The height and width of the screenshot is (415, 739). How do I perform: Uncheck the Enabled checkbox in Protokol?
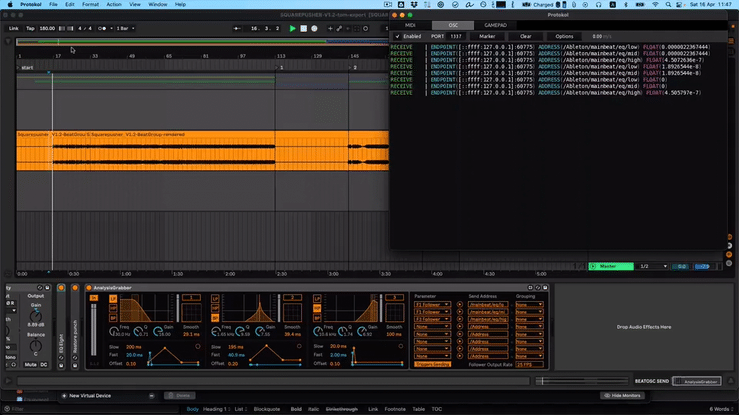click(397, 36)
